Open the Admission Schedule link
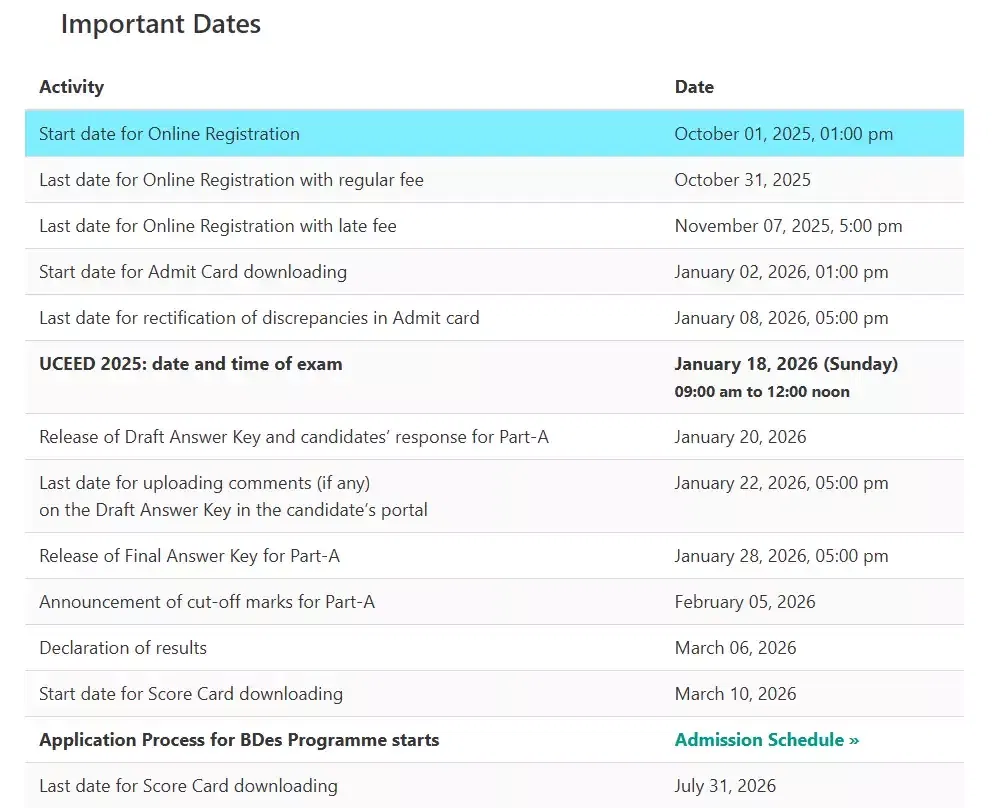The width and height of the screenshot is (994, 808). point(766,740)
